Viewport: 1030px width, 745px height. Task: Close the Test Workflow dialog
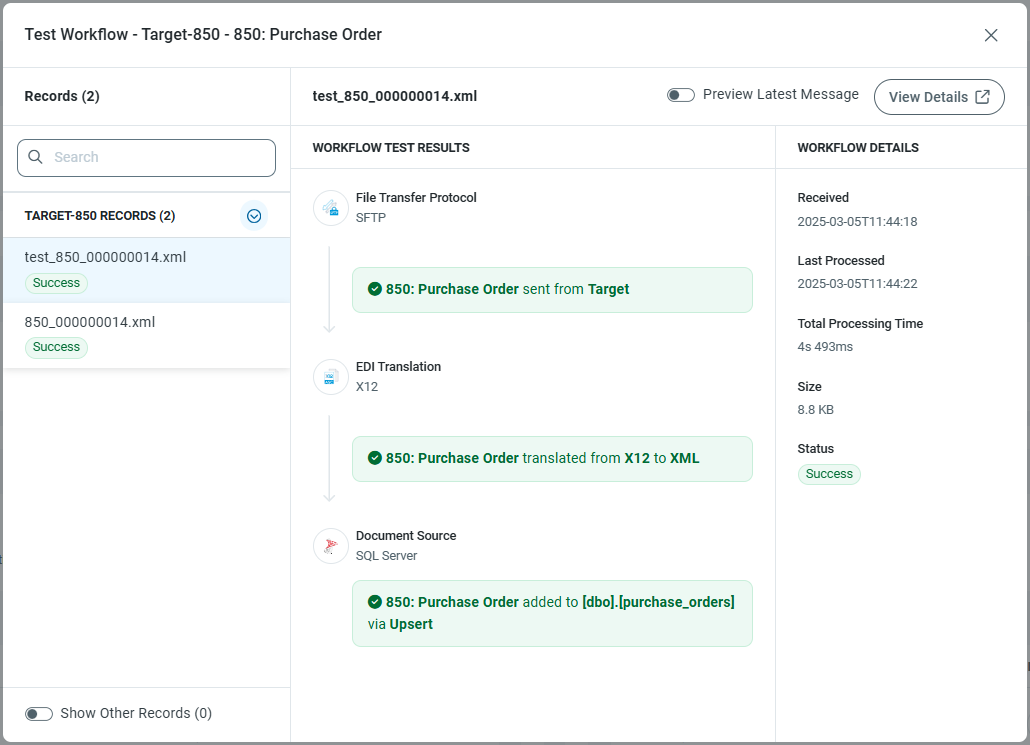click(991, 35)
